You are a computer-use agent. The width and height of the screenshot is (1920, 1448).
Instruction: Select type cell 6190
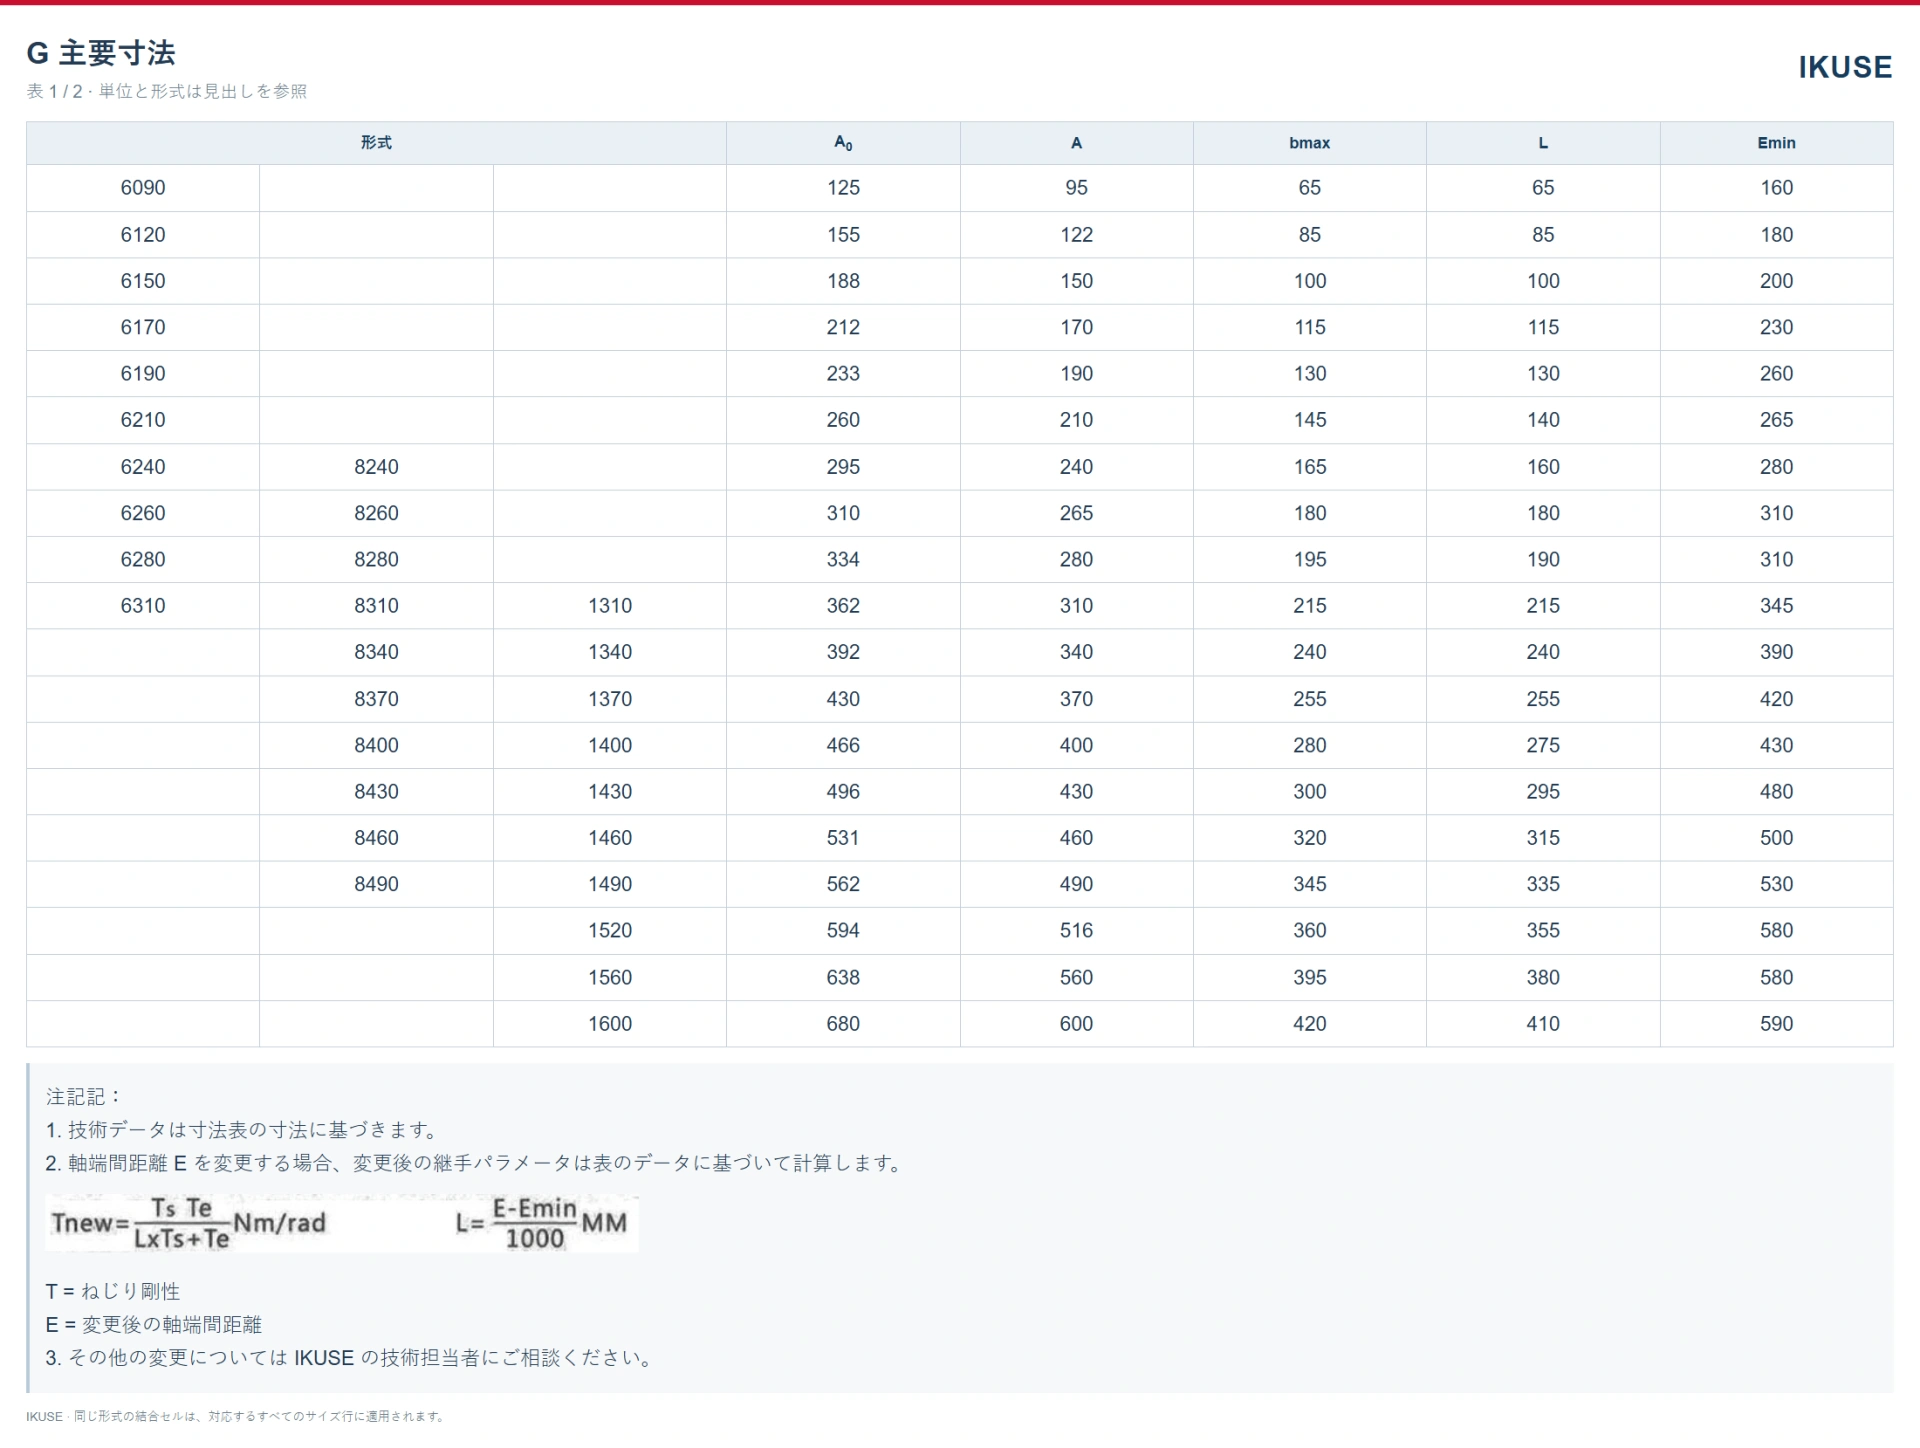click(143, 374)
